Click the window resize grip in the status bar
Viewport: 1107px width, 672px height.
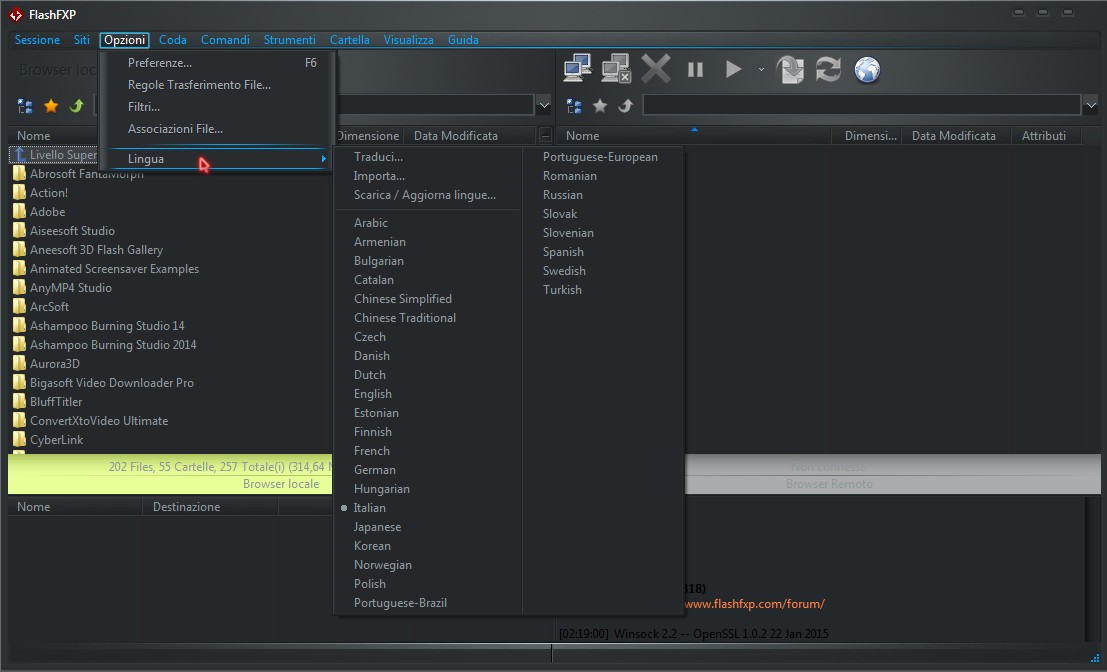pyautogui.click(x=1095, y=658)
